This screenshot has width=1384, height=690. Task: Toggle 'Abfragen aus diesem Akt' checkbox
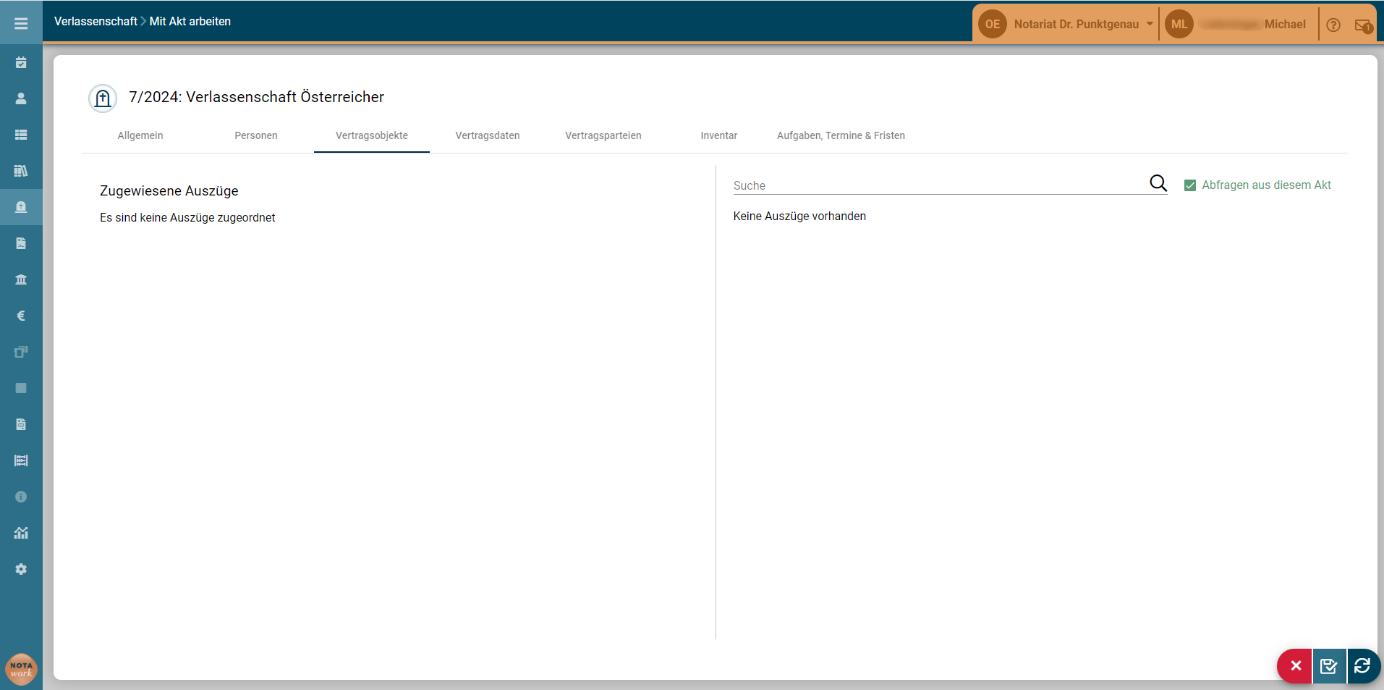coord(1190,185)
